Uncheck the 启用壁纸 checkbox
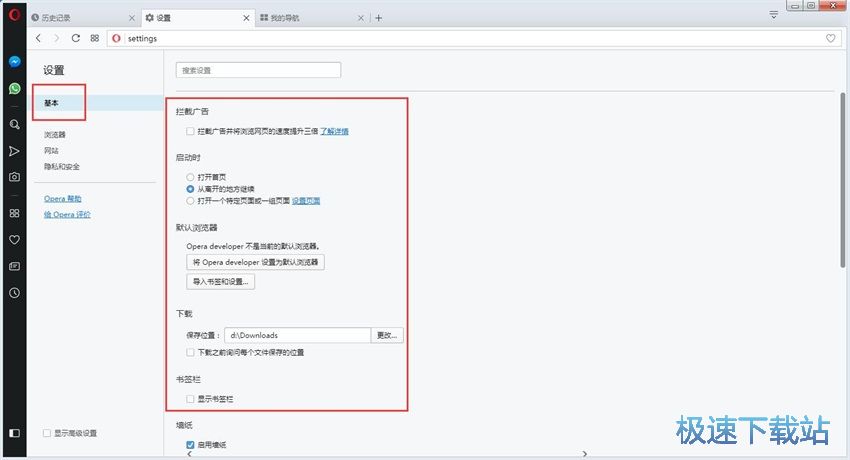Image resolution: width=850 pixels, height=460 pixels. 190,445
